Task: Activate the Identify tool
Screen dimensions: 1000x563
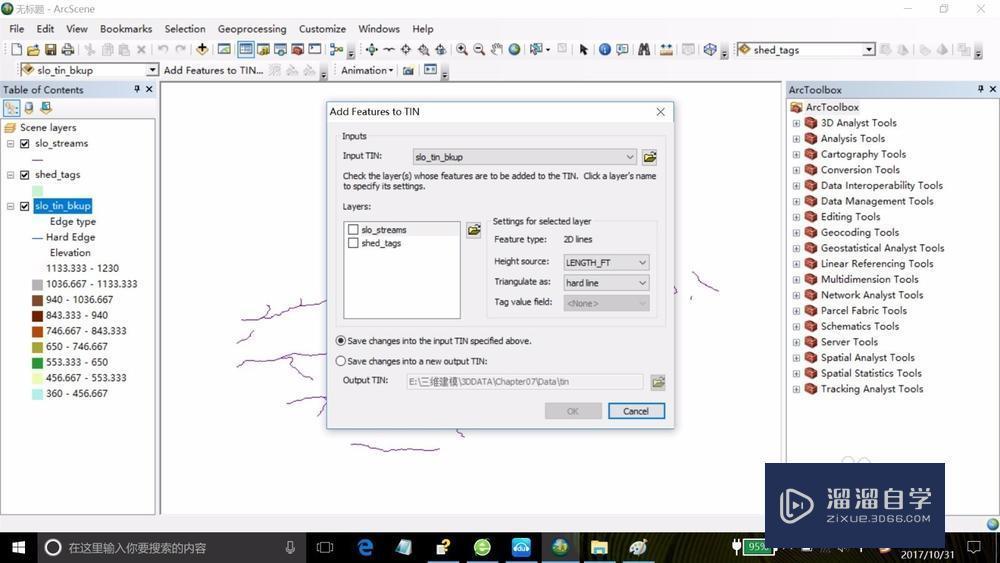Action: pyautogui.click(x=605, y=49)
